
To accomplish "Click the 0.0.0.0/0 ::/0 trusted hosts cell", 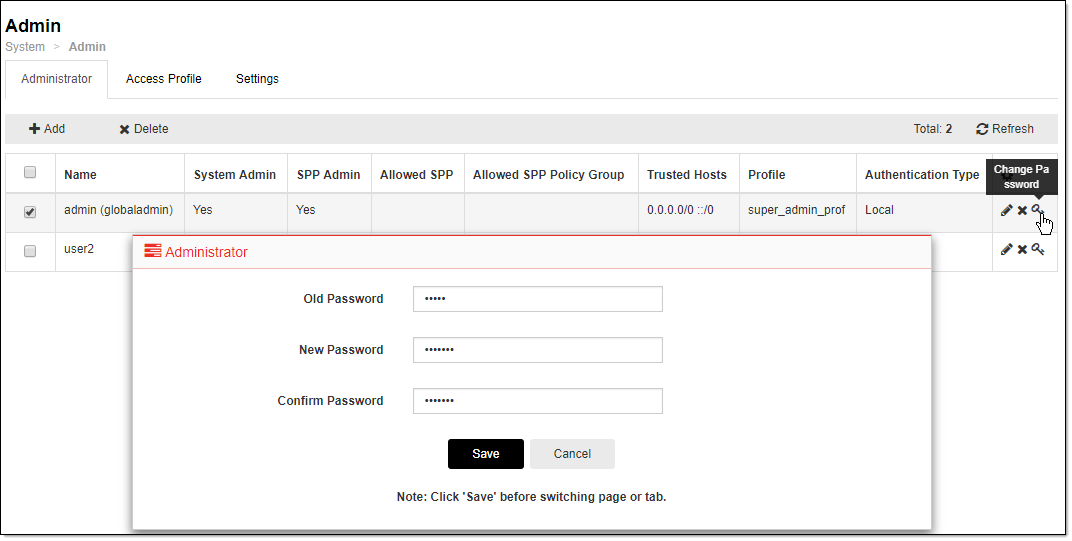I will point(680,210).
